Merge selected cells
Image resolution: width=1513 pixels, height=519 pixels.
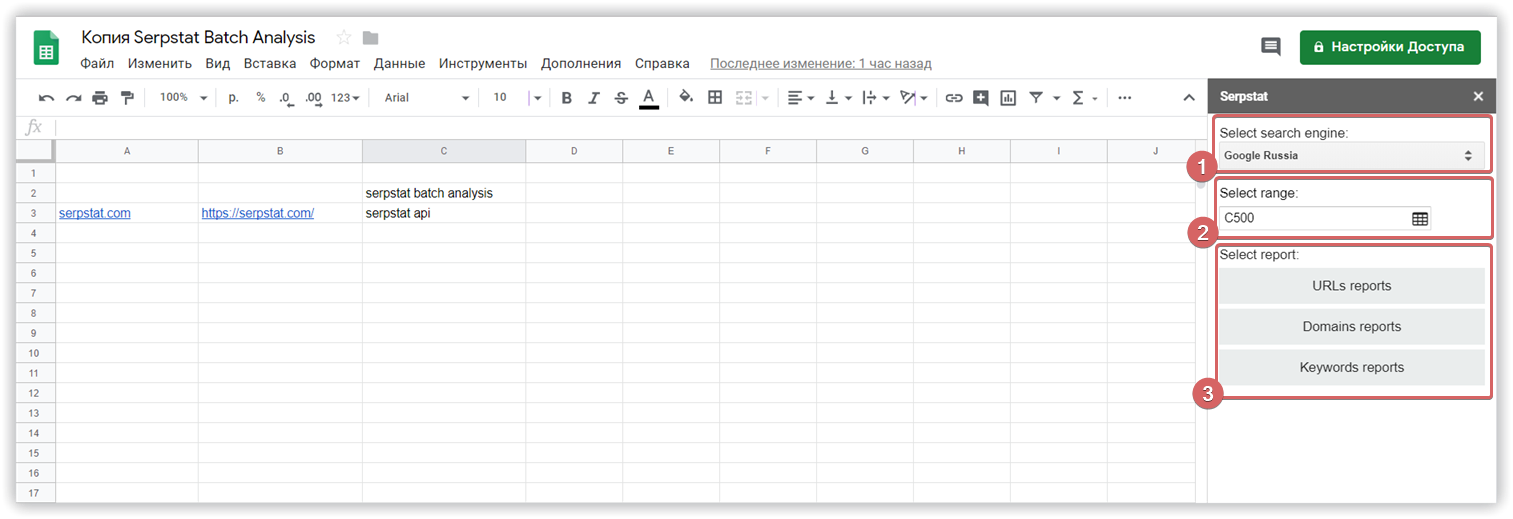(744, 98)
